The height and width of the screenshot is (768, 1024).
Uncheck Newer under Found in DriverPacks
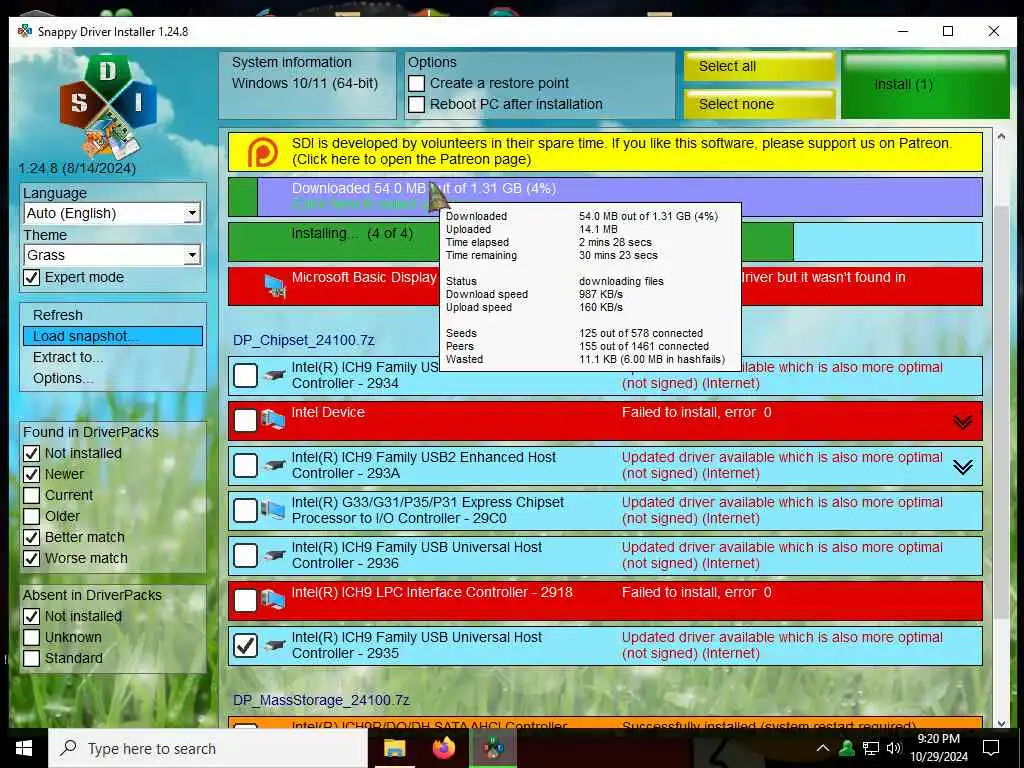pyautogui.click(x=31, y=474)
